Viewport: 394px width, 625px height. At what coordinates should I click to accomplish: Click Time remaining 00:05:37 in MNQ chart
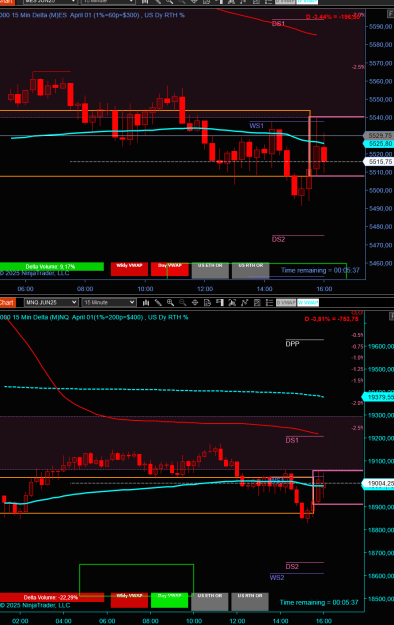pos(319,602)
